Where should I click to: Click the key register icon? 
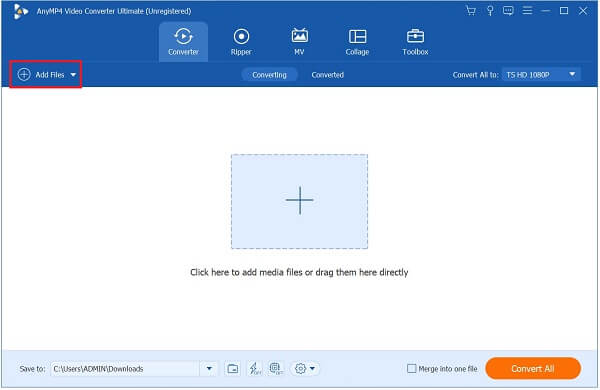pos(490,11)
